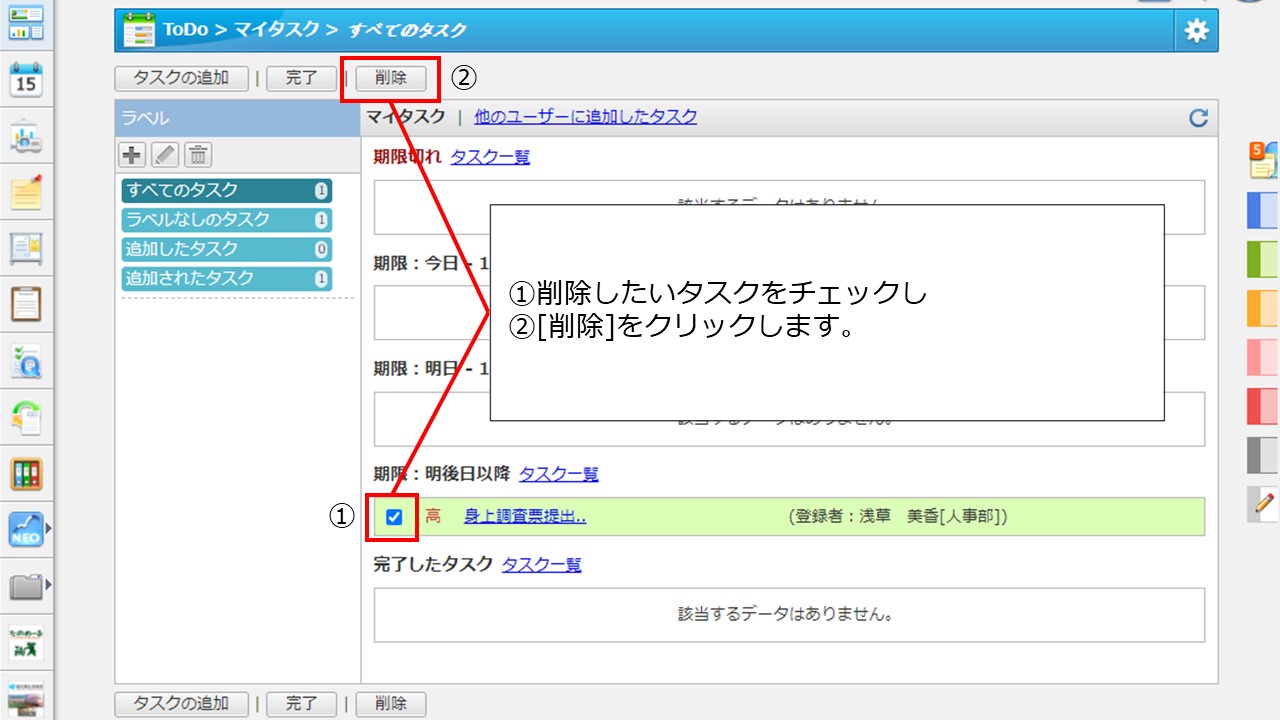Click the add label plus icon

tap(132, 155)
